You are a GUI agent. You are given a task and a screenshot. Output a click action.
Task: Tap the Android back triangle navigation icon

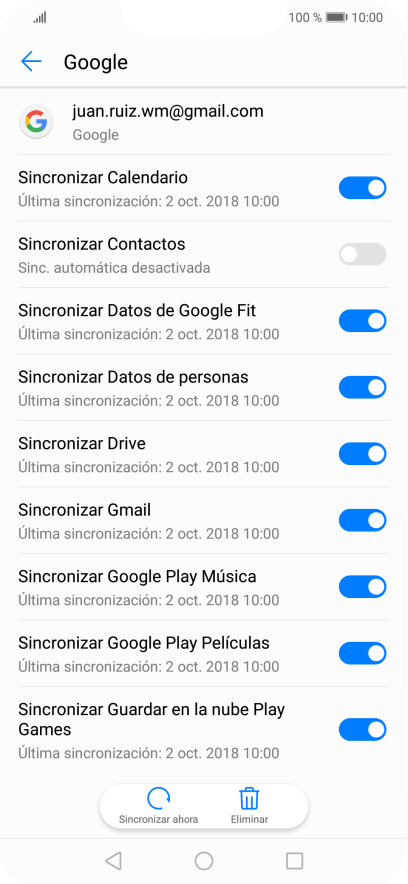click(x=113, y=860)
